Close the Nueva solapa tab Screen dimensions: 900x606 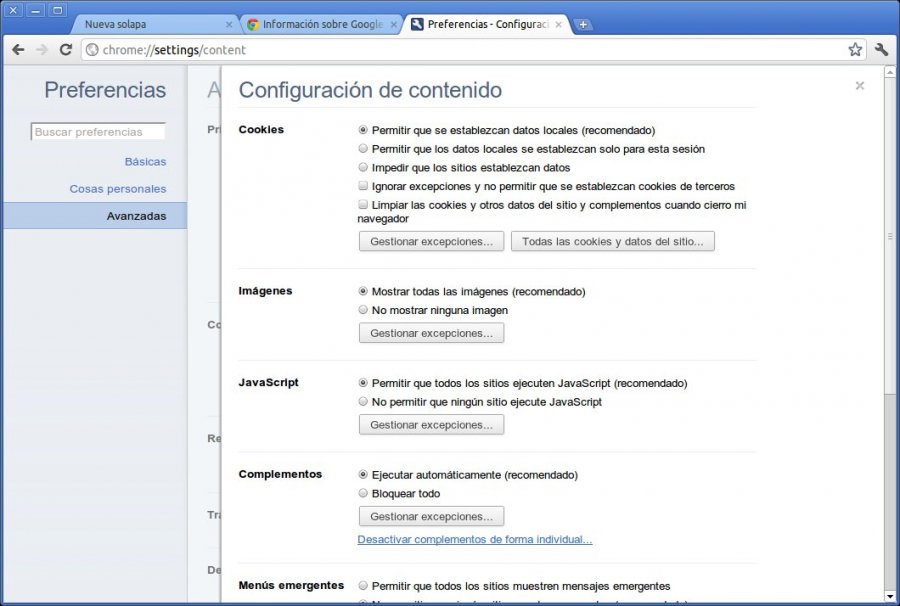229,25
